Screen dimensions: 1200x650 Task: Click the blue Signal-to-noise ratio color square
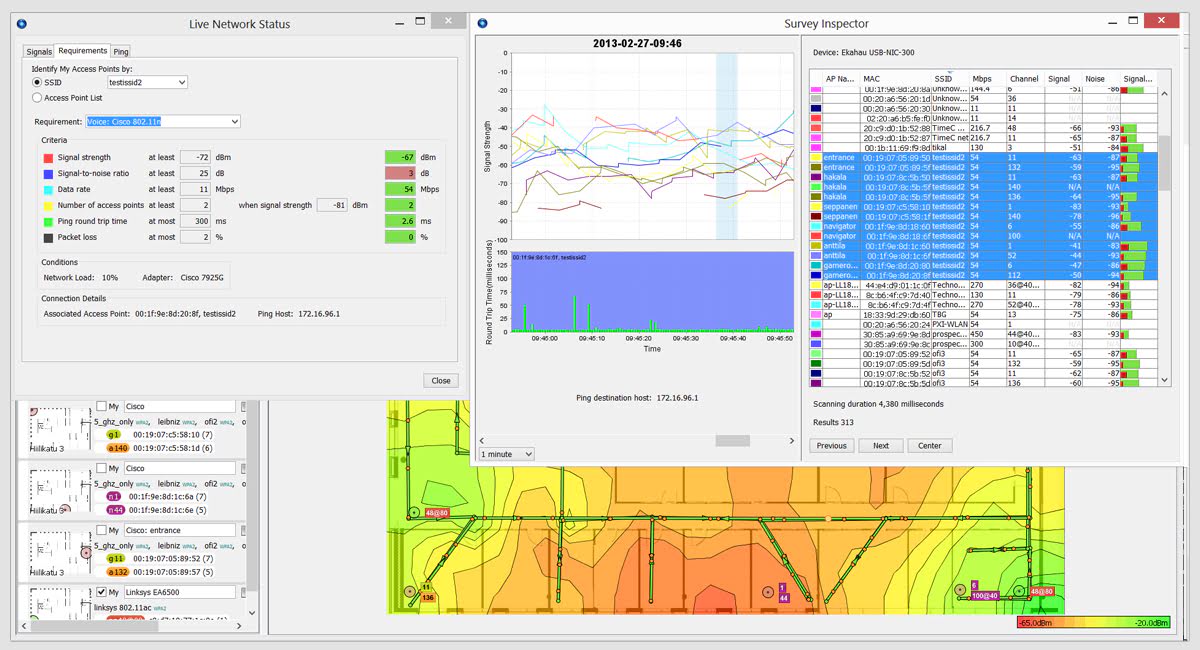coord(48,174)
